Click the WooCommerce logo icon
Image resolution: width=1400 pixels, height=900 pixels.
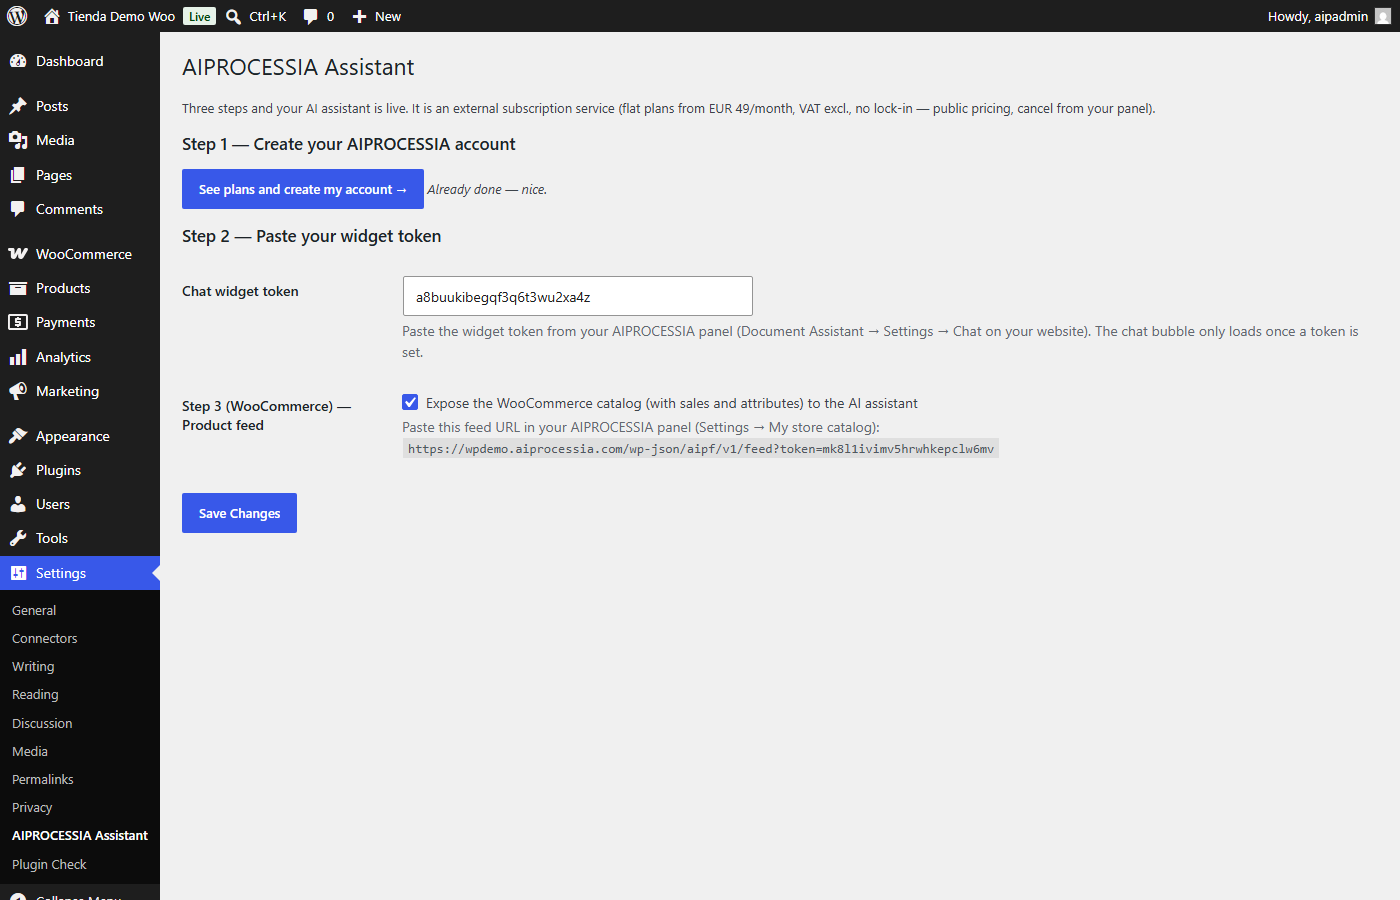(18, 254)
